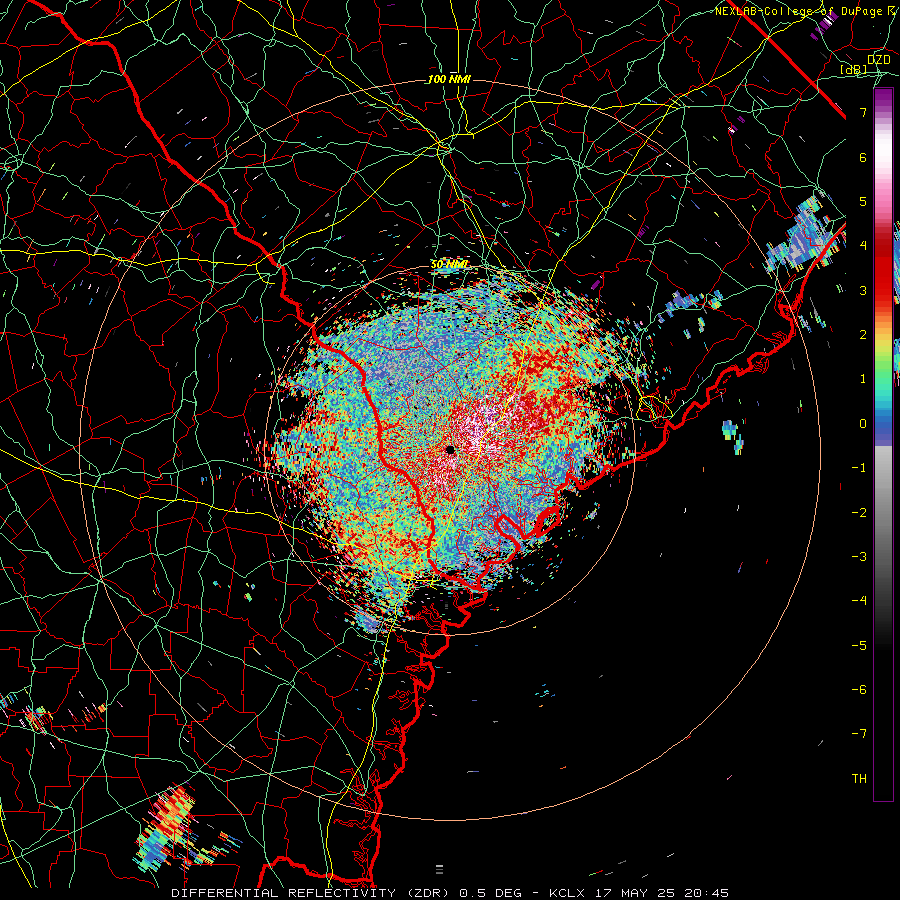Click the '-2' tick label on color scale
Image resolution: width=900 pixels, height=900 pixels.
click(x=859, y=512)
